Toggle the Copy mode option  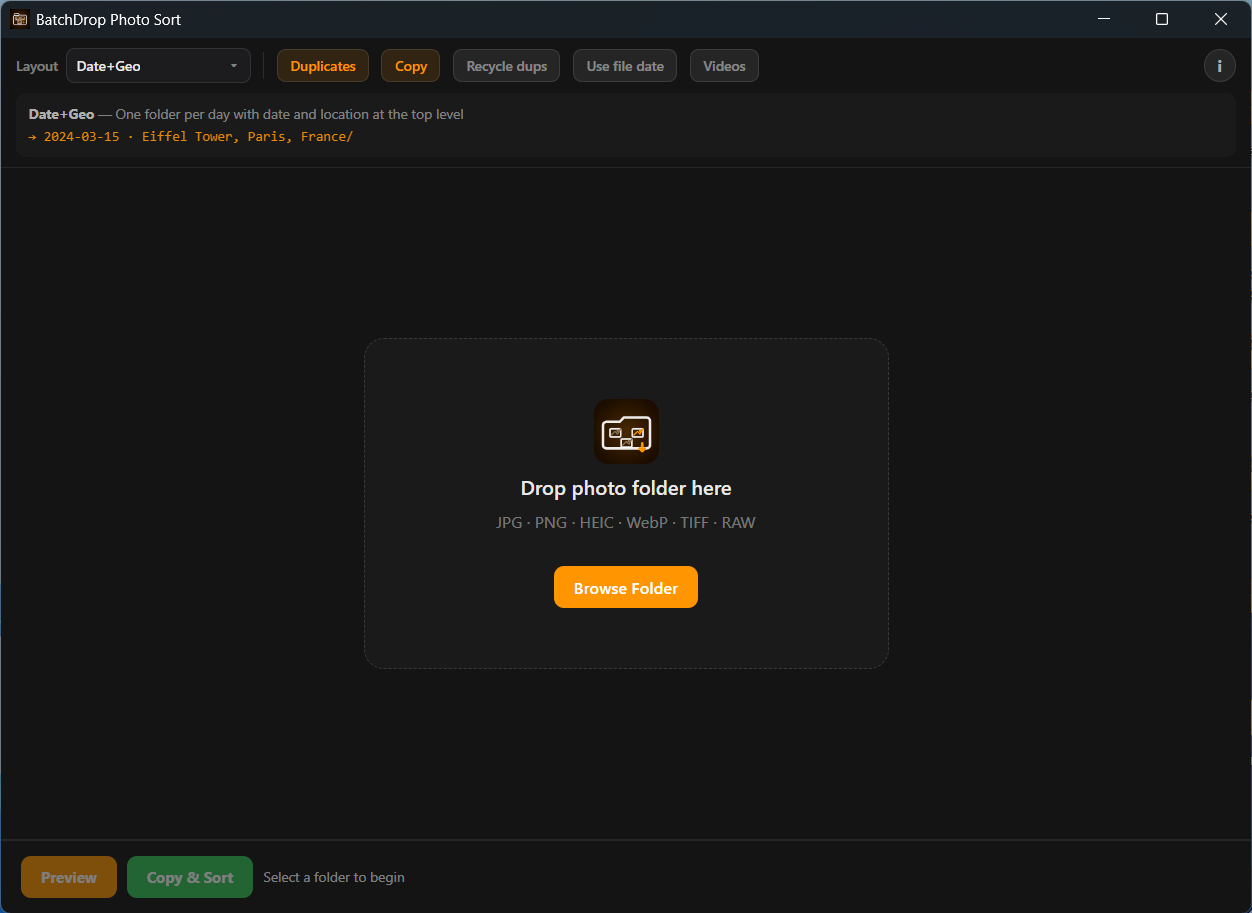410,66
